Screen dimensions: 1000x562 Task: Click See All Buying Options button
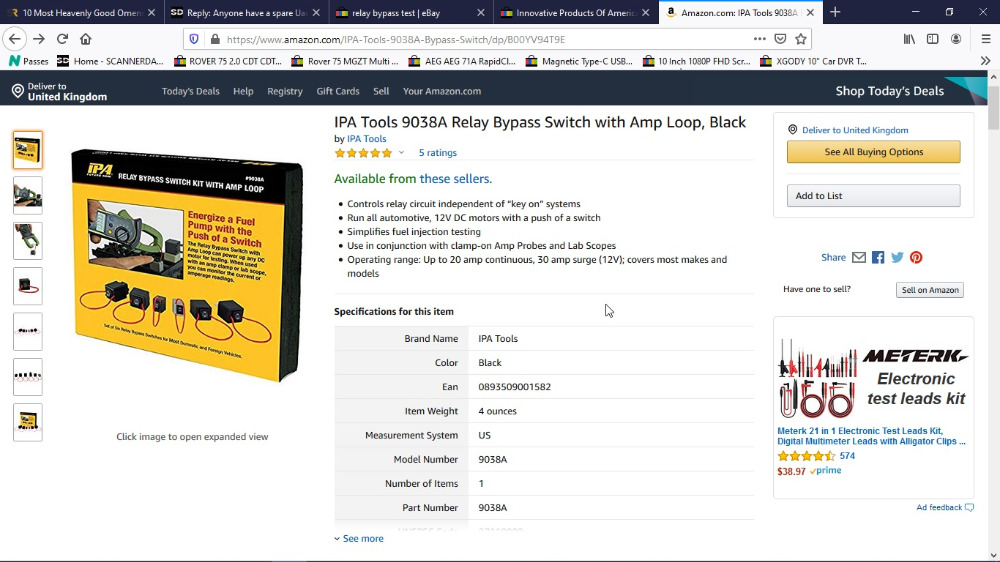click(873, 152)
